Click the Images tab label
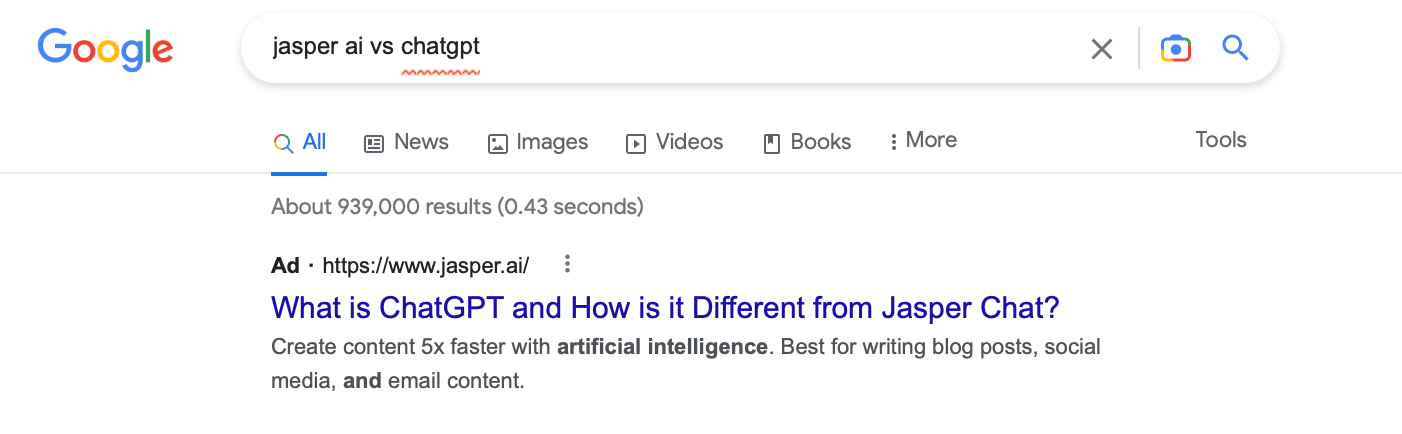1402x434 pixels. (x=552, y=142)
